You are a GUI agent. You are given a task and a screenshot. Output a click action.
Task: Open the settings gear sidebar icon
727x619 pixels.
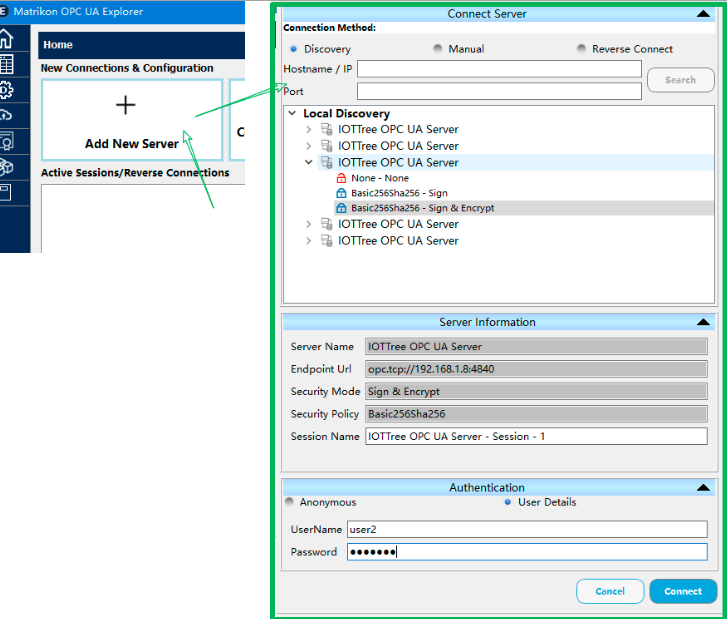(x=6, y=89)
